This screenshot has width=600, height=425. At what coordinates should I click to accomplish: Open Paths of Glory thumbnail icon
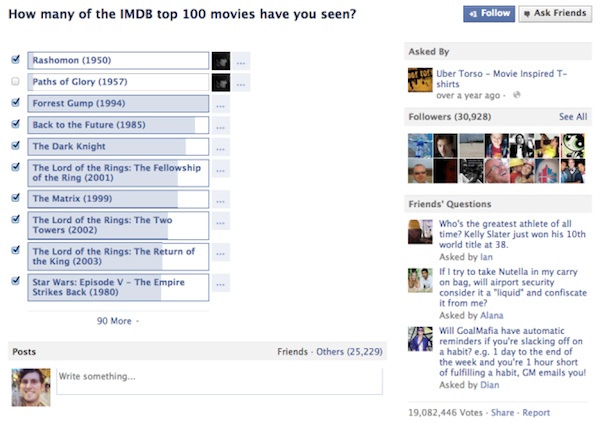tap(221, 82)
